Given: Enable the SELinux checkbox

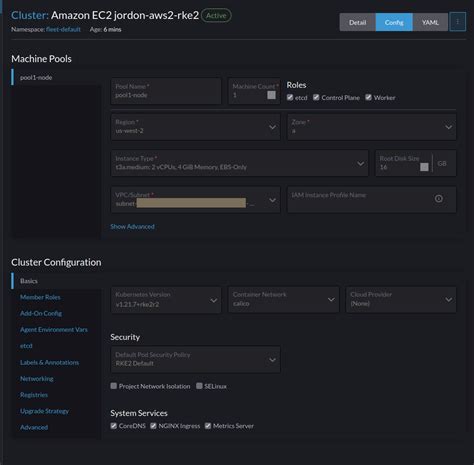Looking at the screenshot, I should 199,386.
